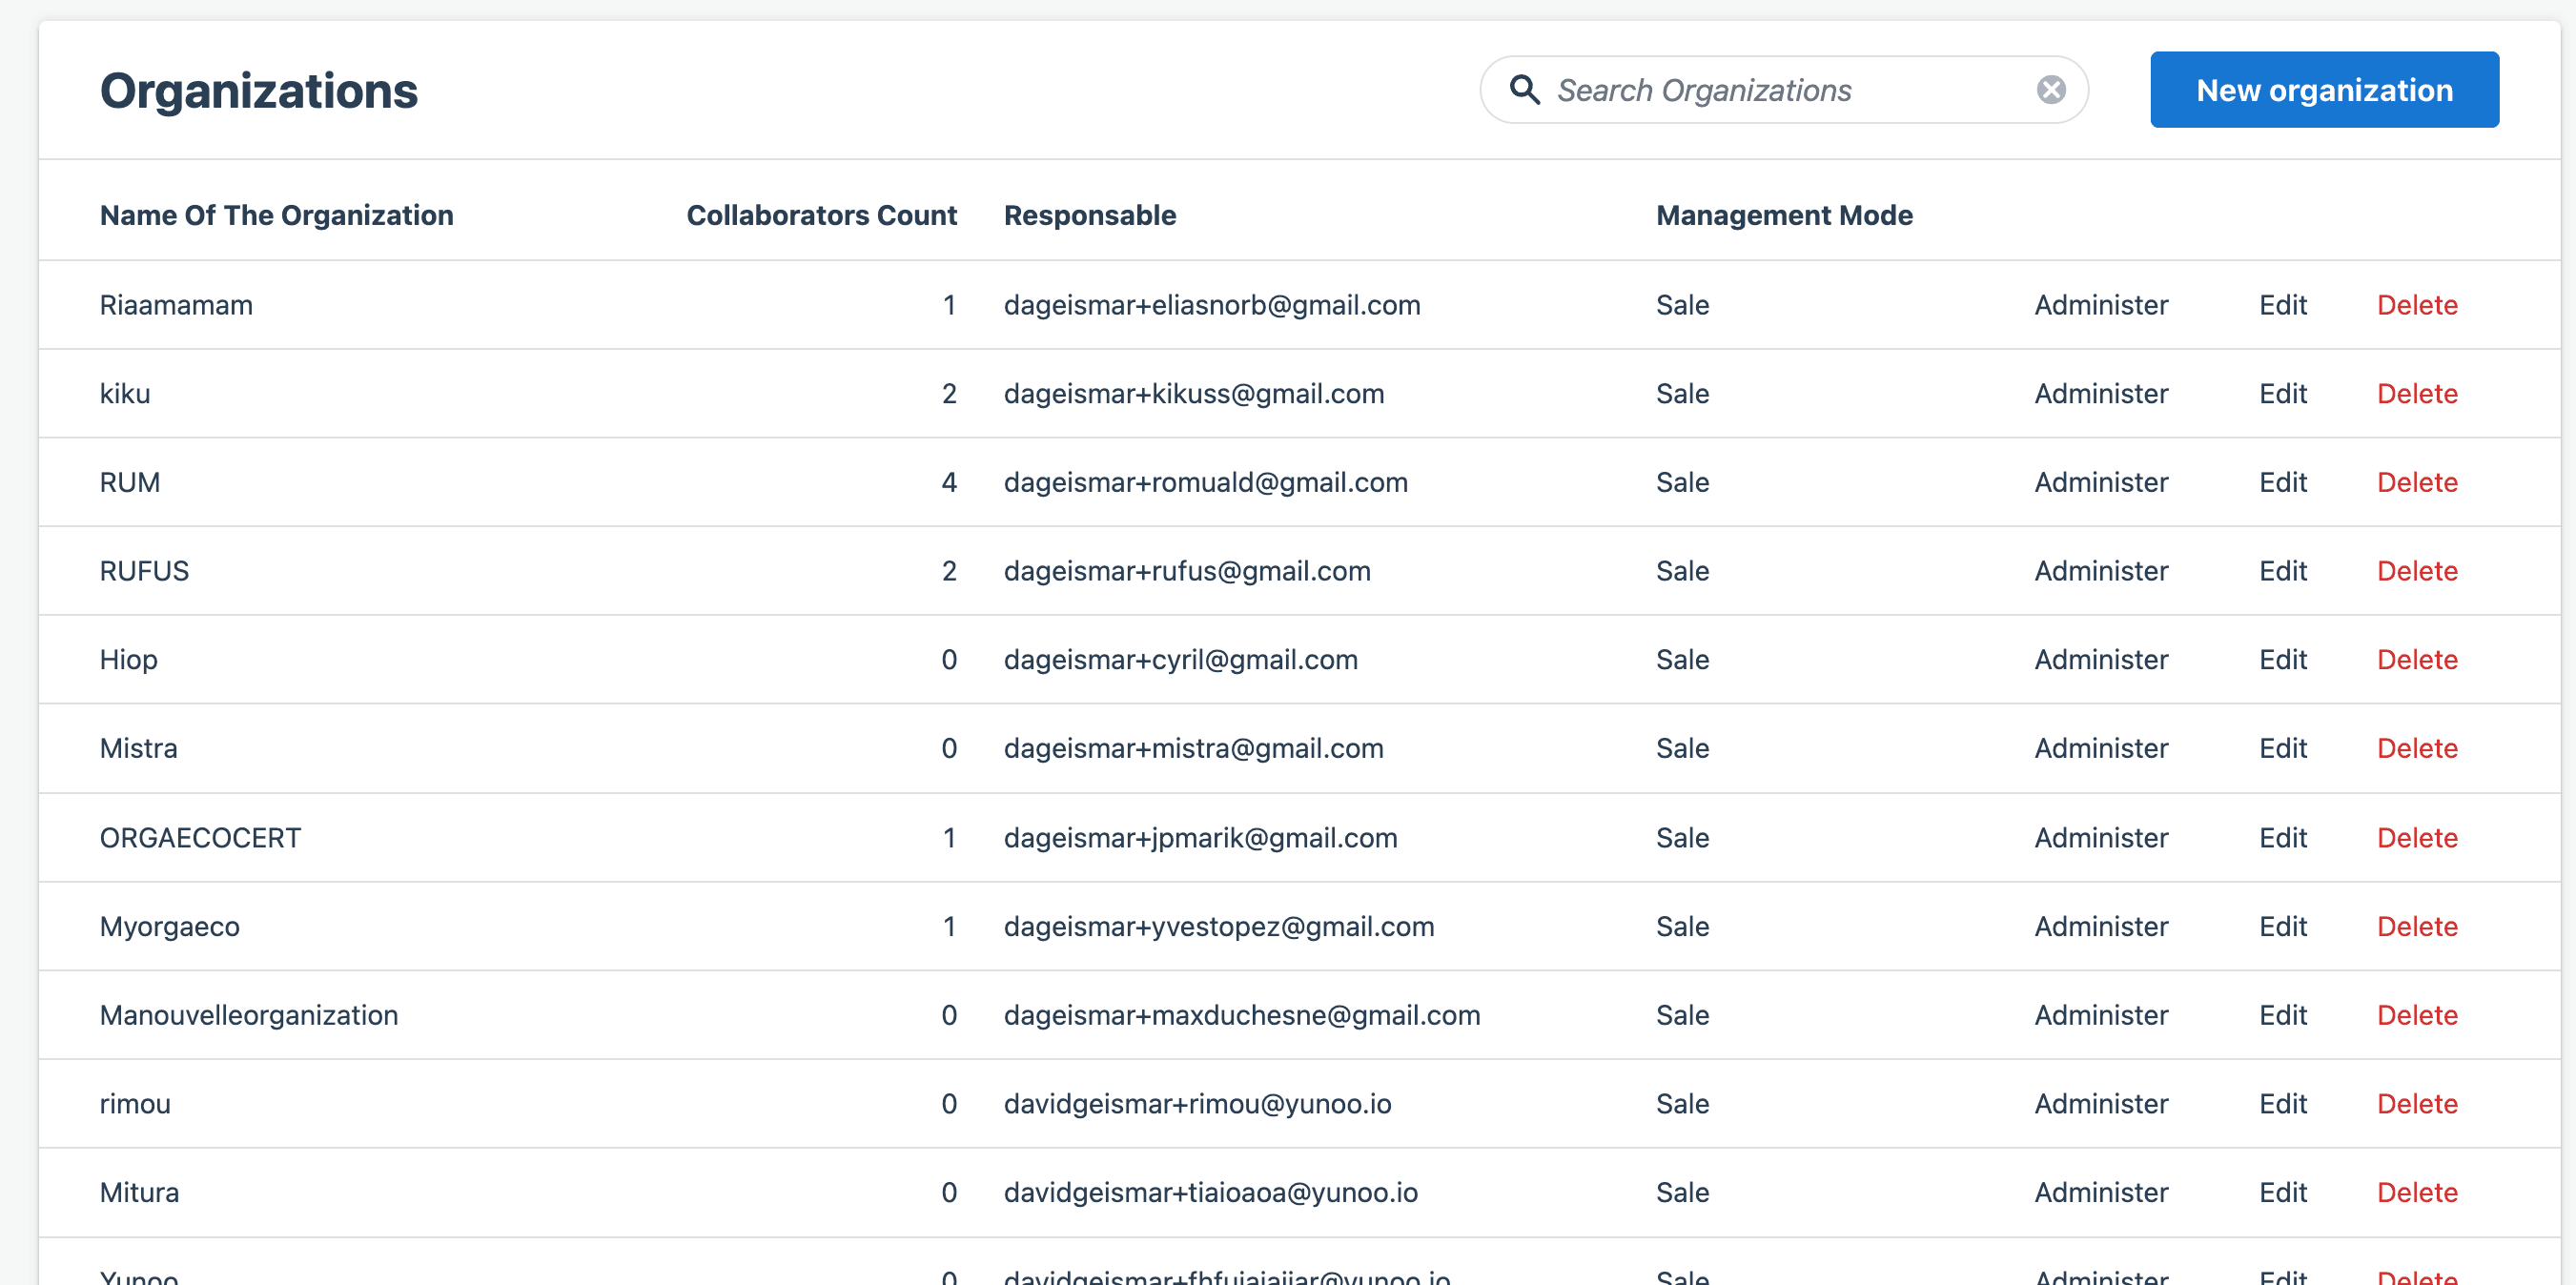Edit the Myorgaeco organization

pyautogui.click(x=2282, y=926)
